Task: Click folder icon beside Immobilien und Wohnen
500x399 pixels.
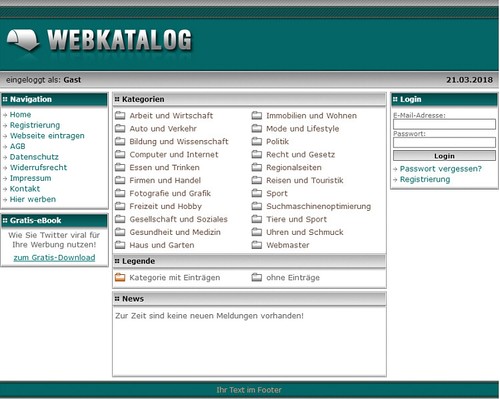Action: 257,116
